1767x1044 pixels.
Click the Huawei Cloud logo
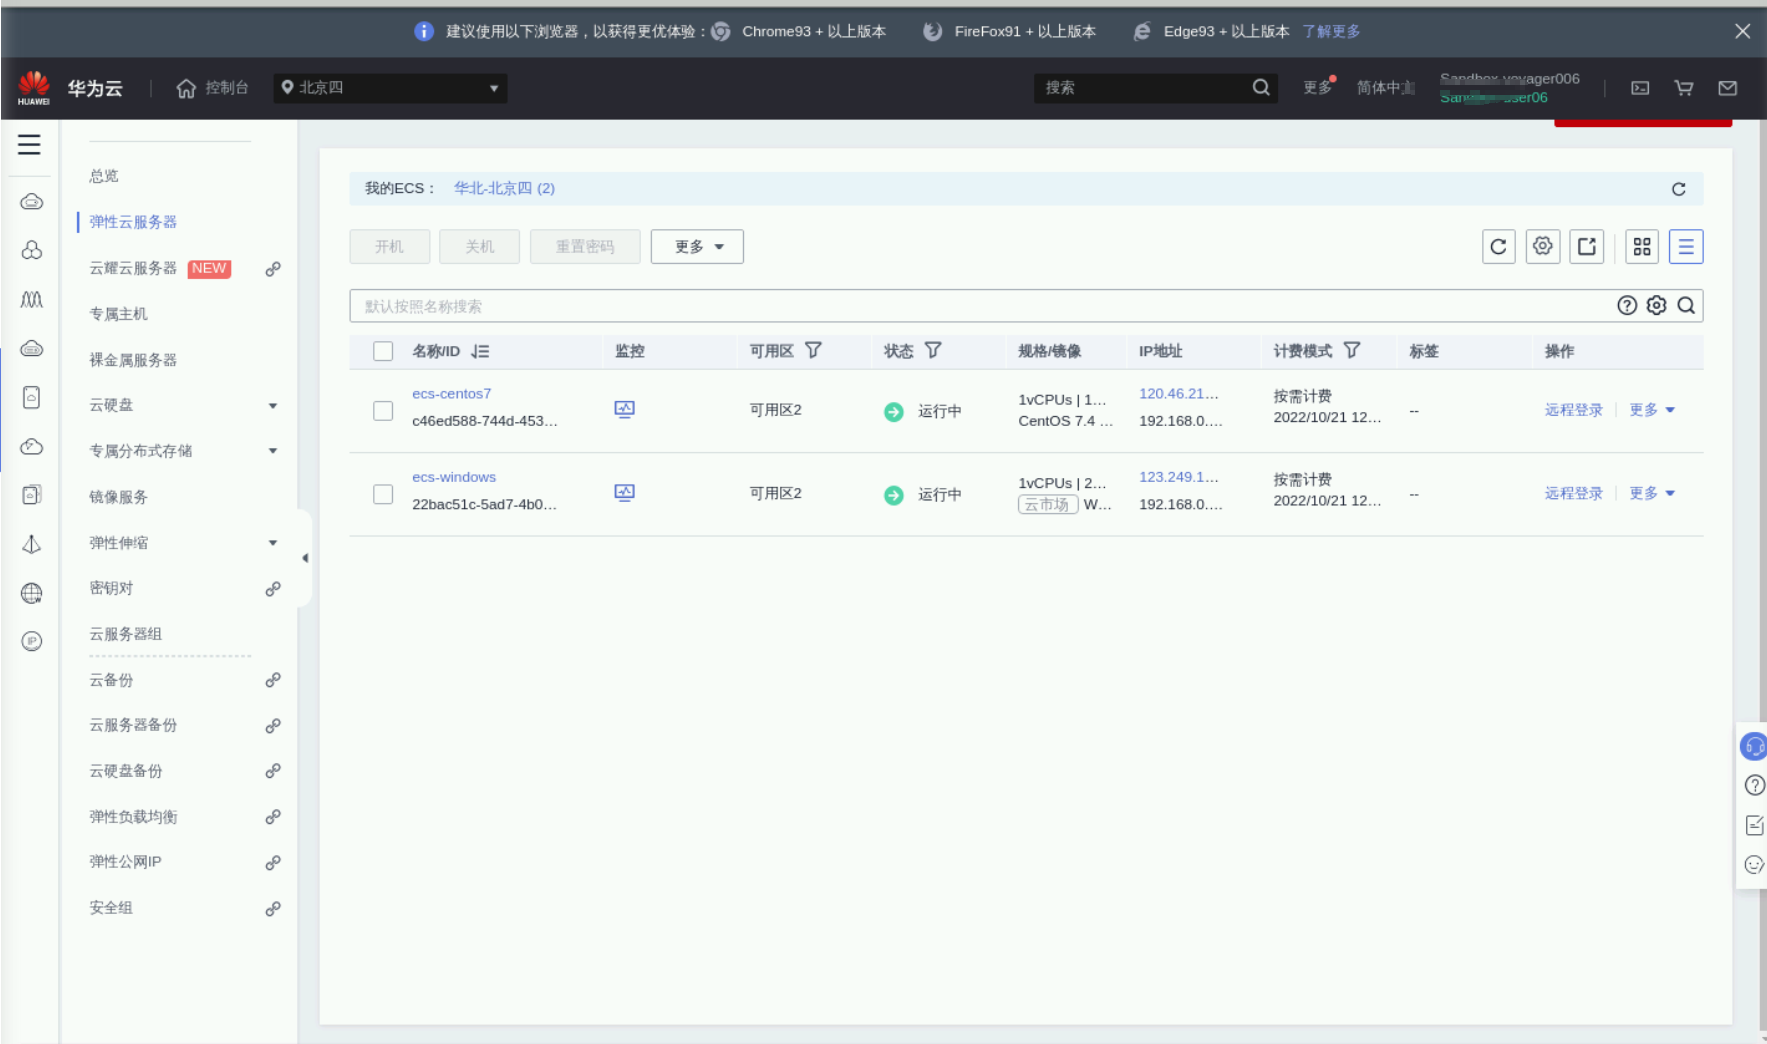[34, 88]
